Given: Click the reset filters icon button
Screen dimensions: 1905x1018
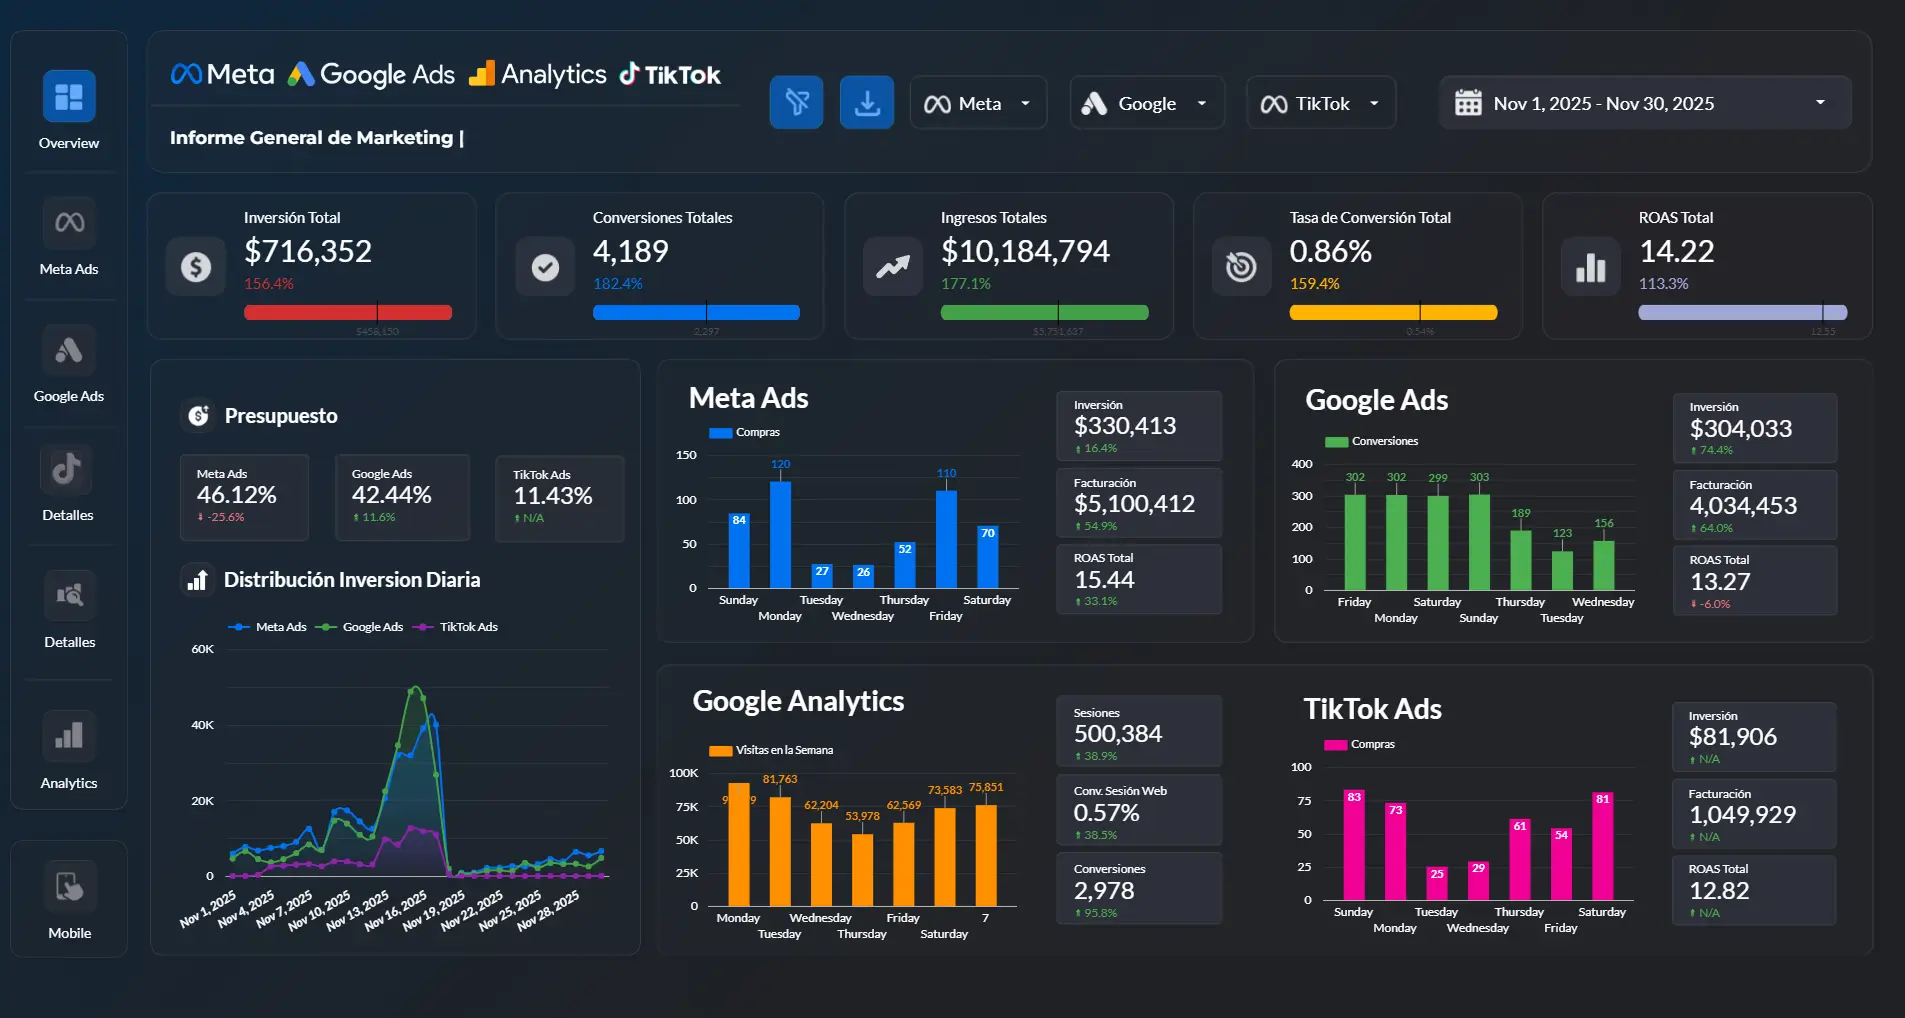Looking at the screenshot, I should [x=796, y=102].
